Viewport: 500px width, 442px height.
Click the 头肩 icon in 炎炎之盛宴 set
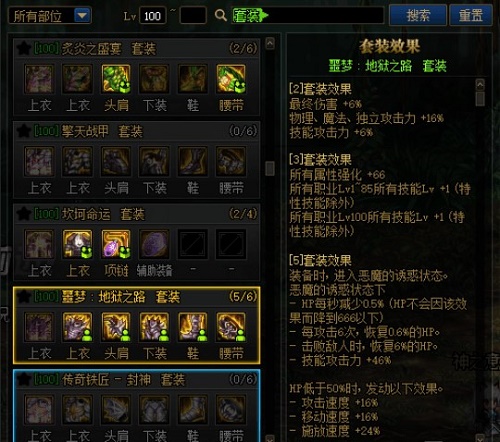click(x=116, y=79)
